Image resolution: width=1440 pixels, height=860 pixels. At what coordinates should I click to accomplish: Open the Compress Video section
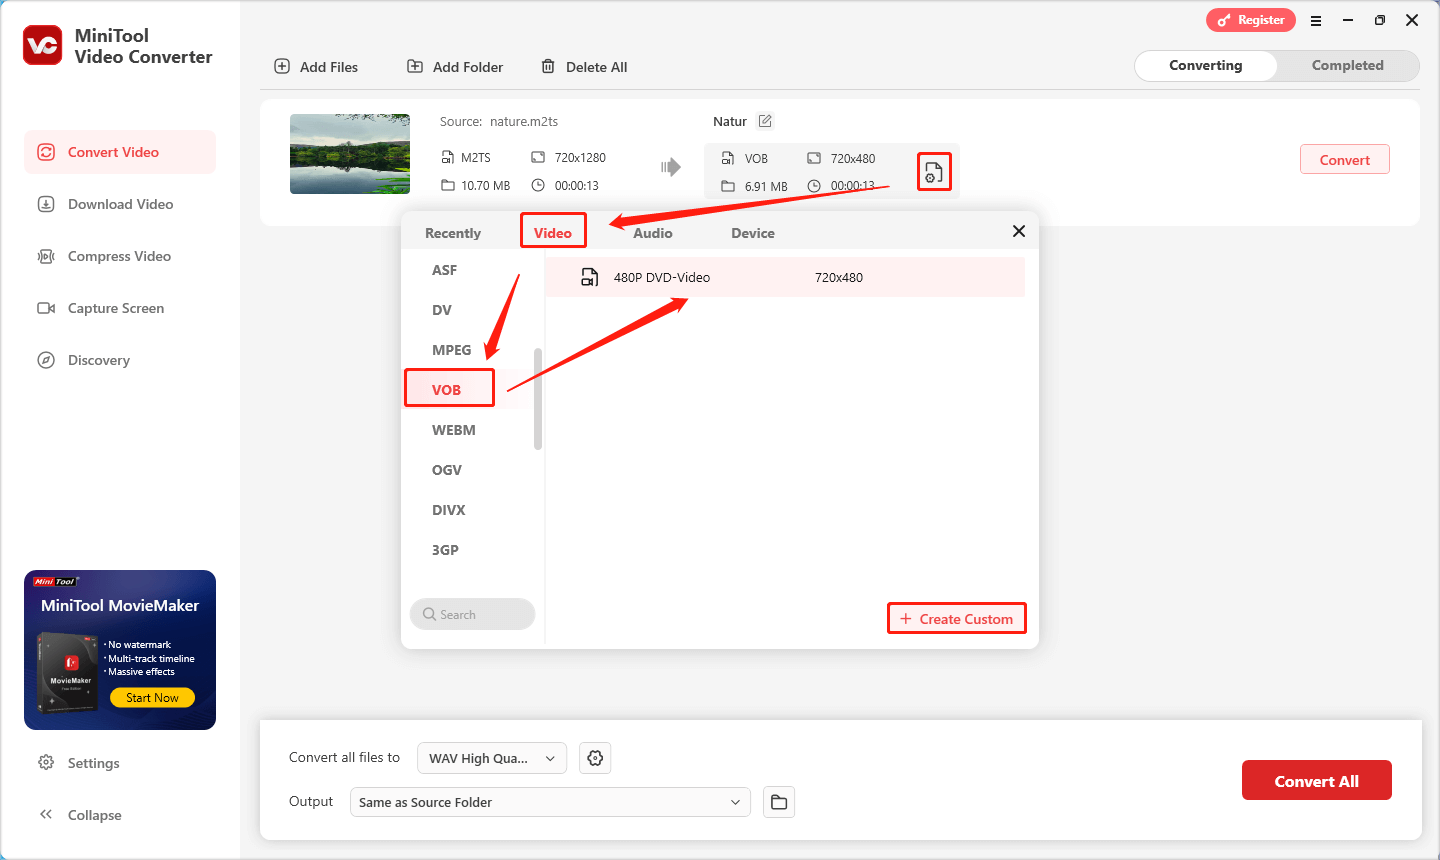(120, 256)
